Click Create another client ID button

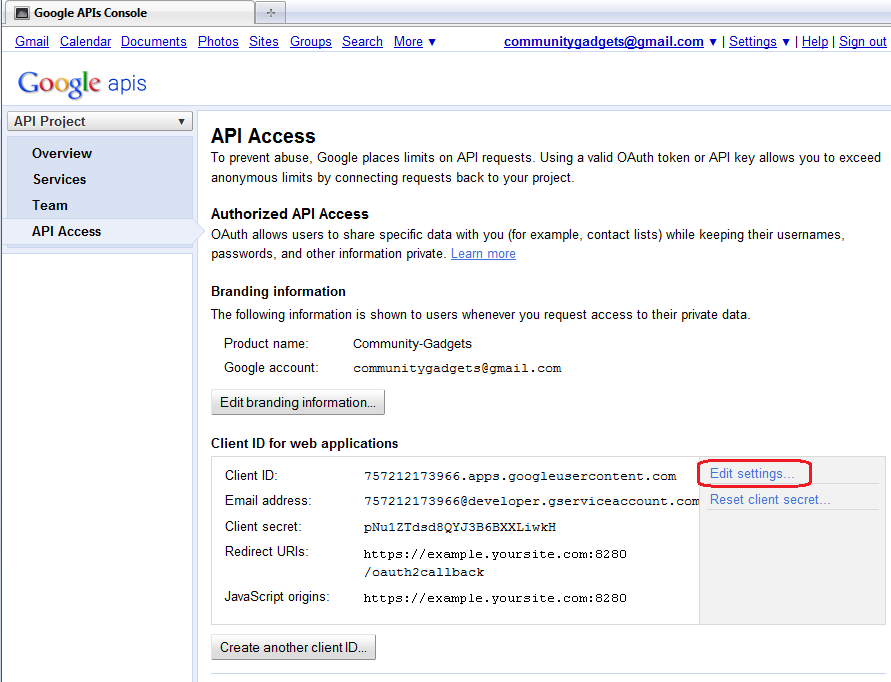point(293,647)
